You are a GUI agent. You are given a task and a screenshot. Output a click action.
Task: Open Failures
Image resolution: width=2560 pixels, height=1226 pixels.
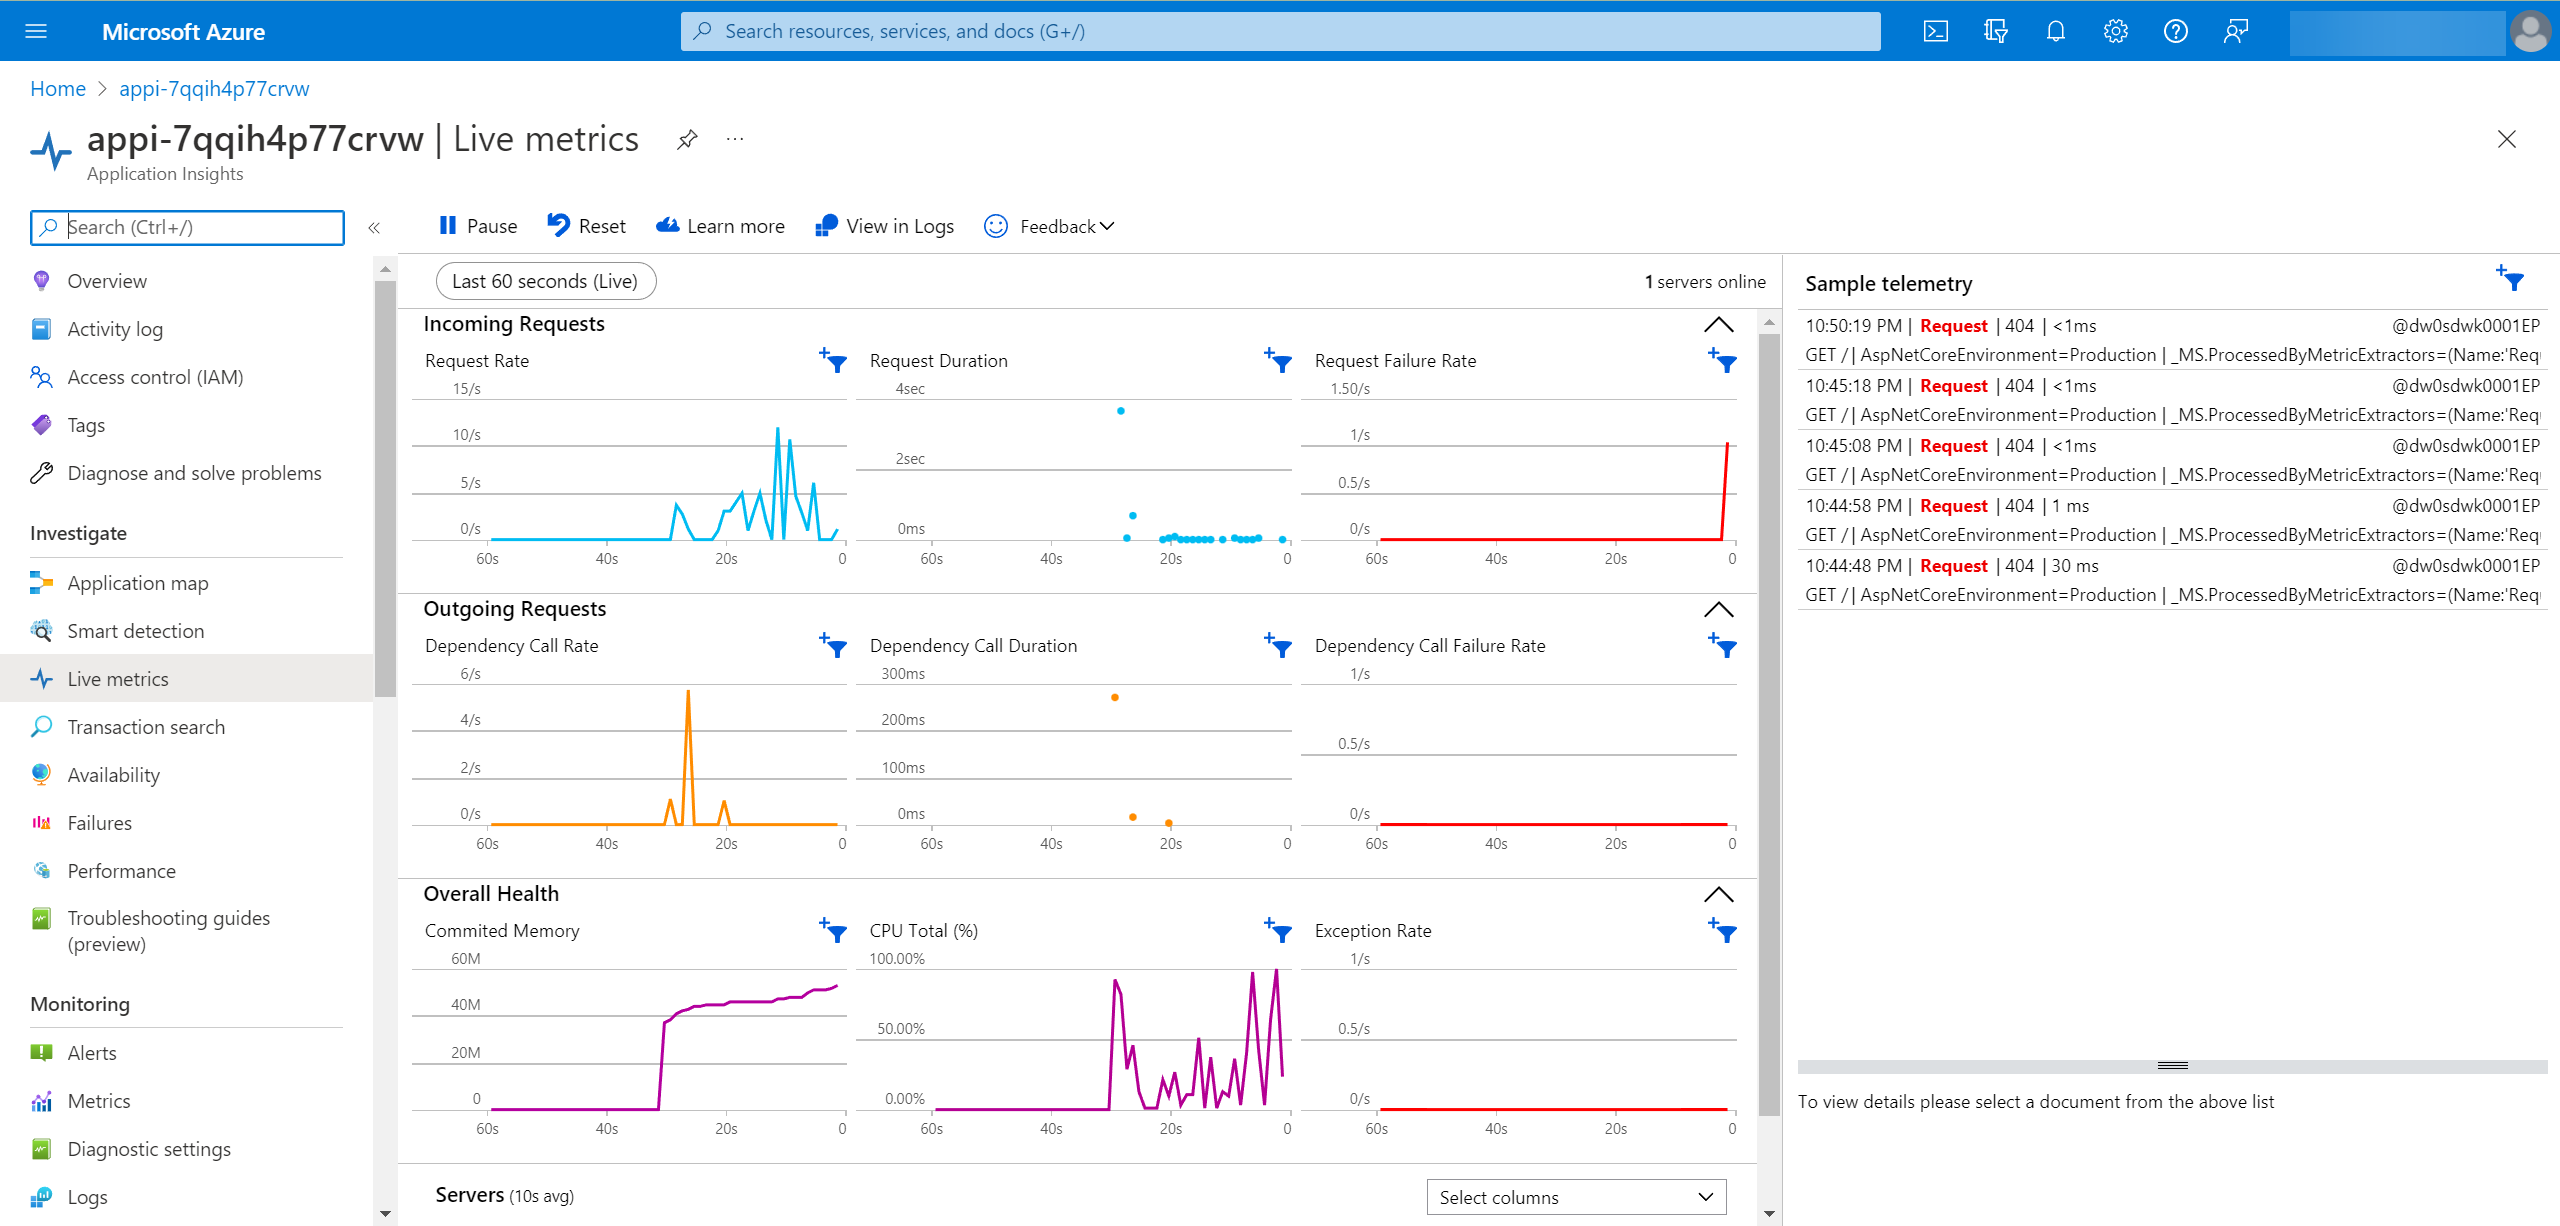click(186, 823)
